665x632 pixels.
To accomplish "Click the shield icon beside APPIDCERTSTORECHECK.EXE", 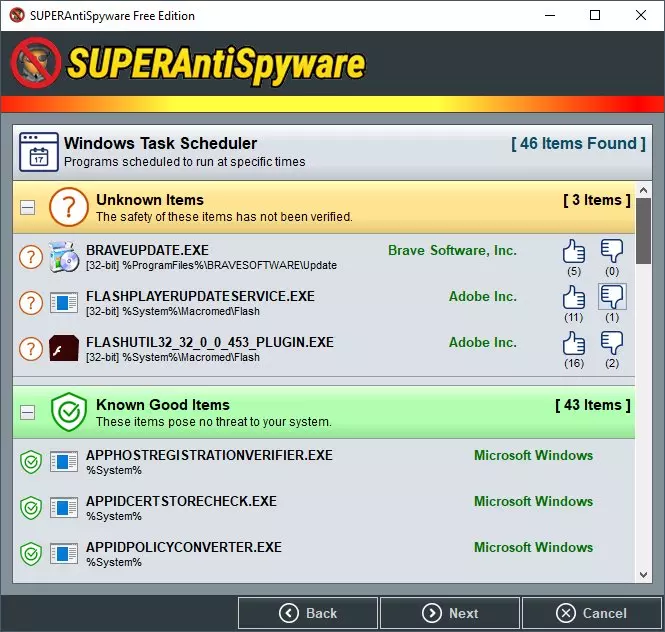I will click(31, 508).
